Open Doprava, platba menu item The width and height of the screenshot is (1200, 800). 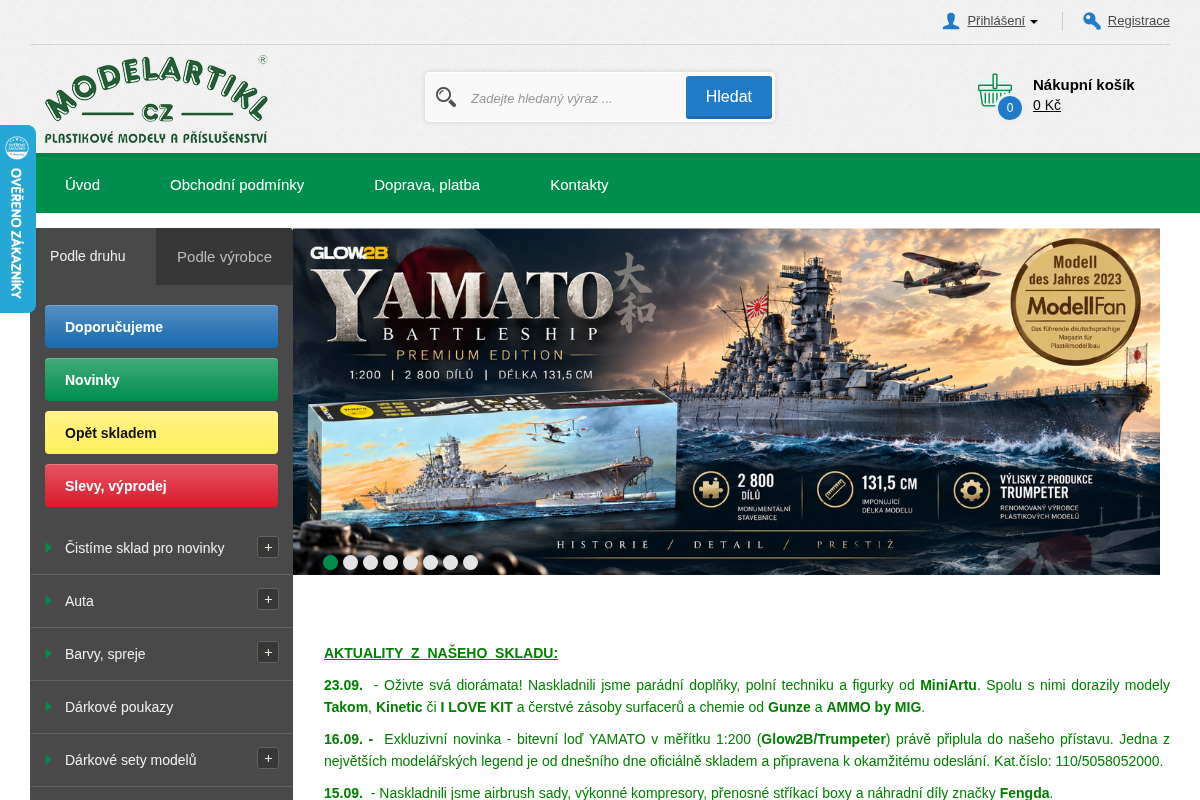[427, 185]
